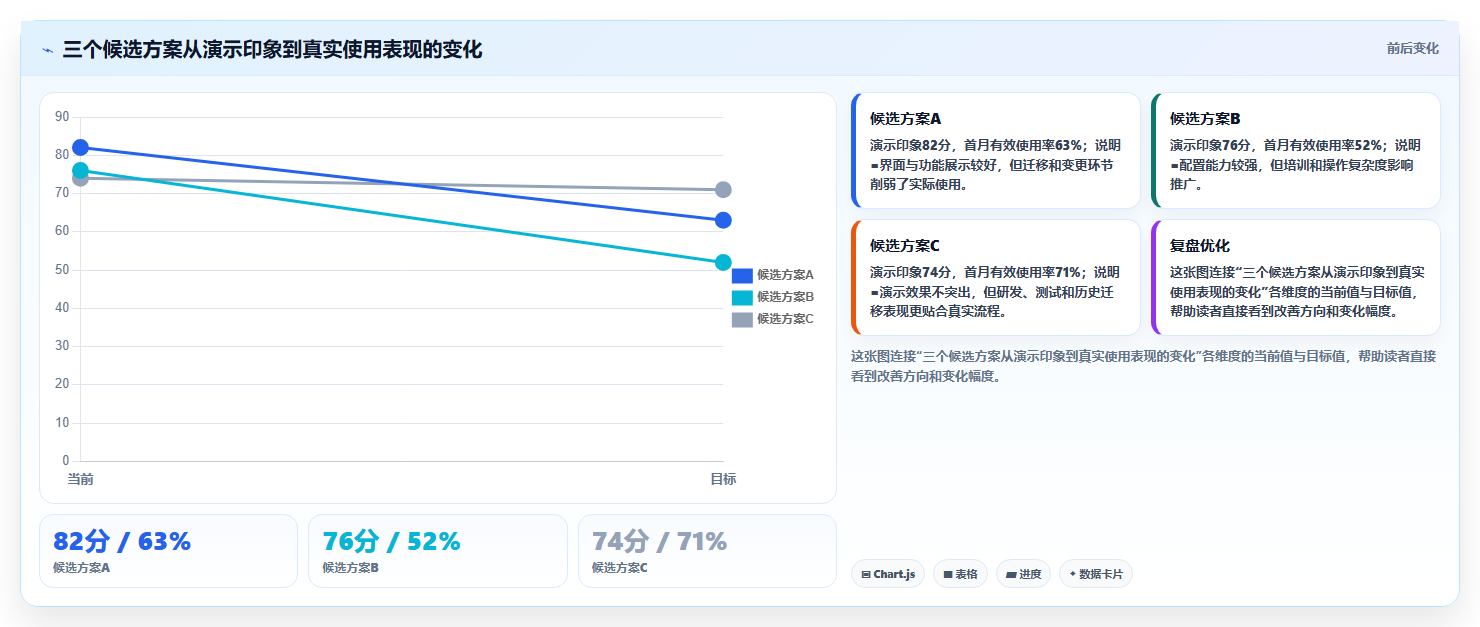Open the 候选方案B description card heading
1480x627 pixels.
pos(1205,118)
